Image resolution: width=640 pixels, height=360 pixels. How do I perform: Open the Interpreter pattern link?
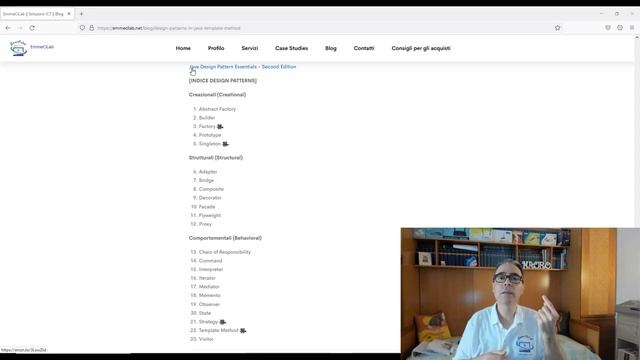211,269
